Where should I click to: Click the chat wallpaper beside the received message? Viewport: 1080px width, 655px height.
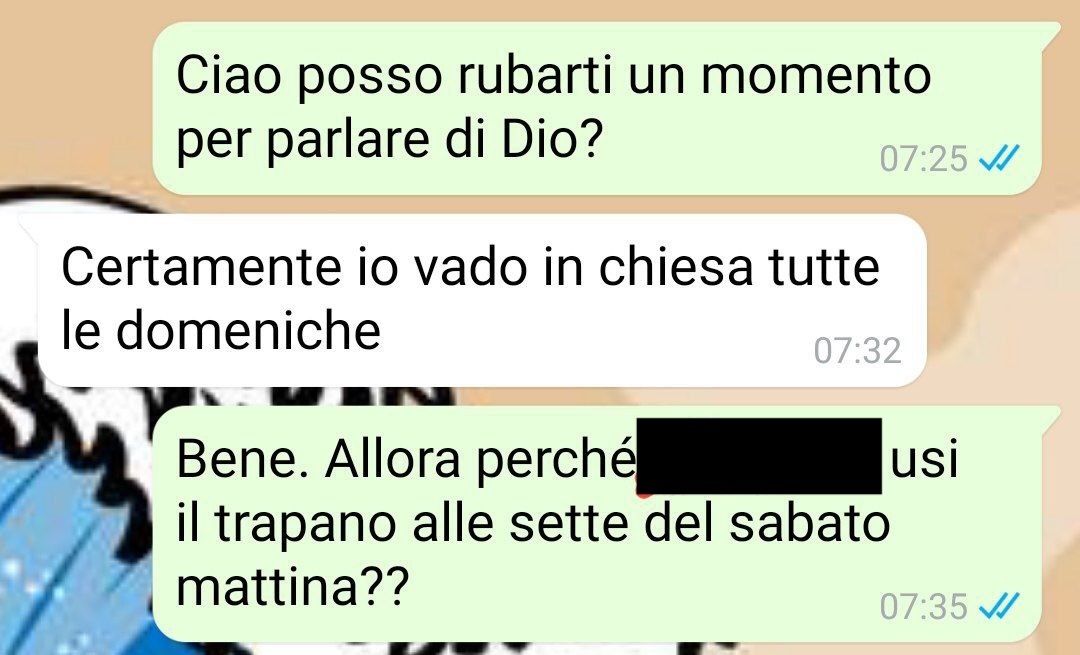[999, 303]
